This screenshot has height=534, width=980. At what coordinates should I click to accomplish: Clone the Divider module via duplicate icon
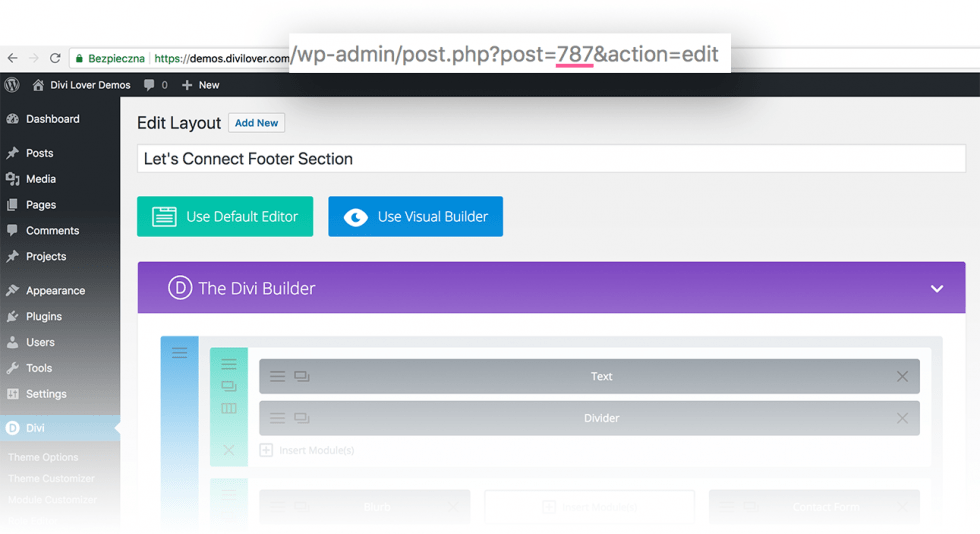click(301, 418)
